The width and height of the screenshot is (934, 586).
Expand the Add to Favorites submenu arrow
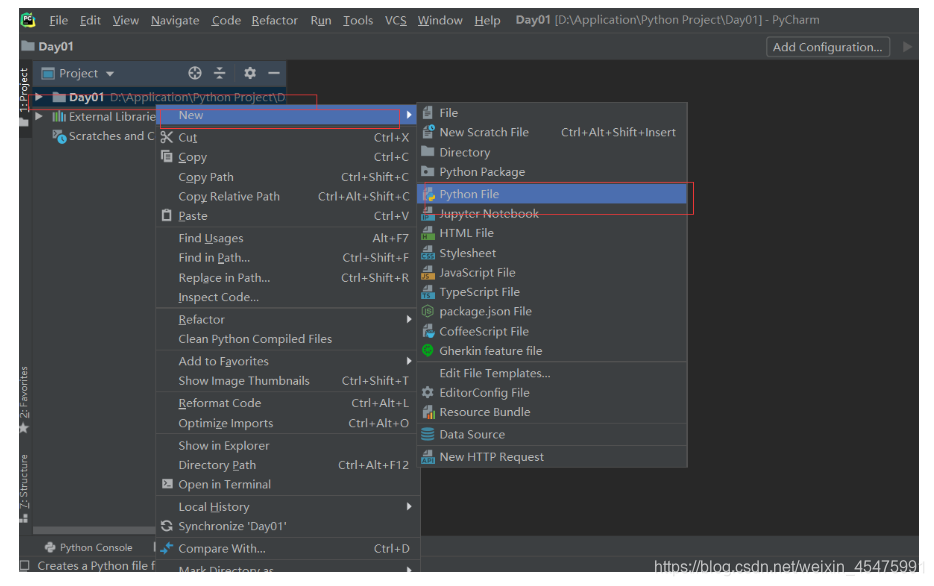tap(409, 361)
